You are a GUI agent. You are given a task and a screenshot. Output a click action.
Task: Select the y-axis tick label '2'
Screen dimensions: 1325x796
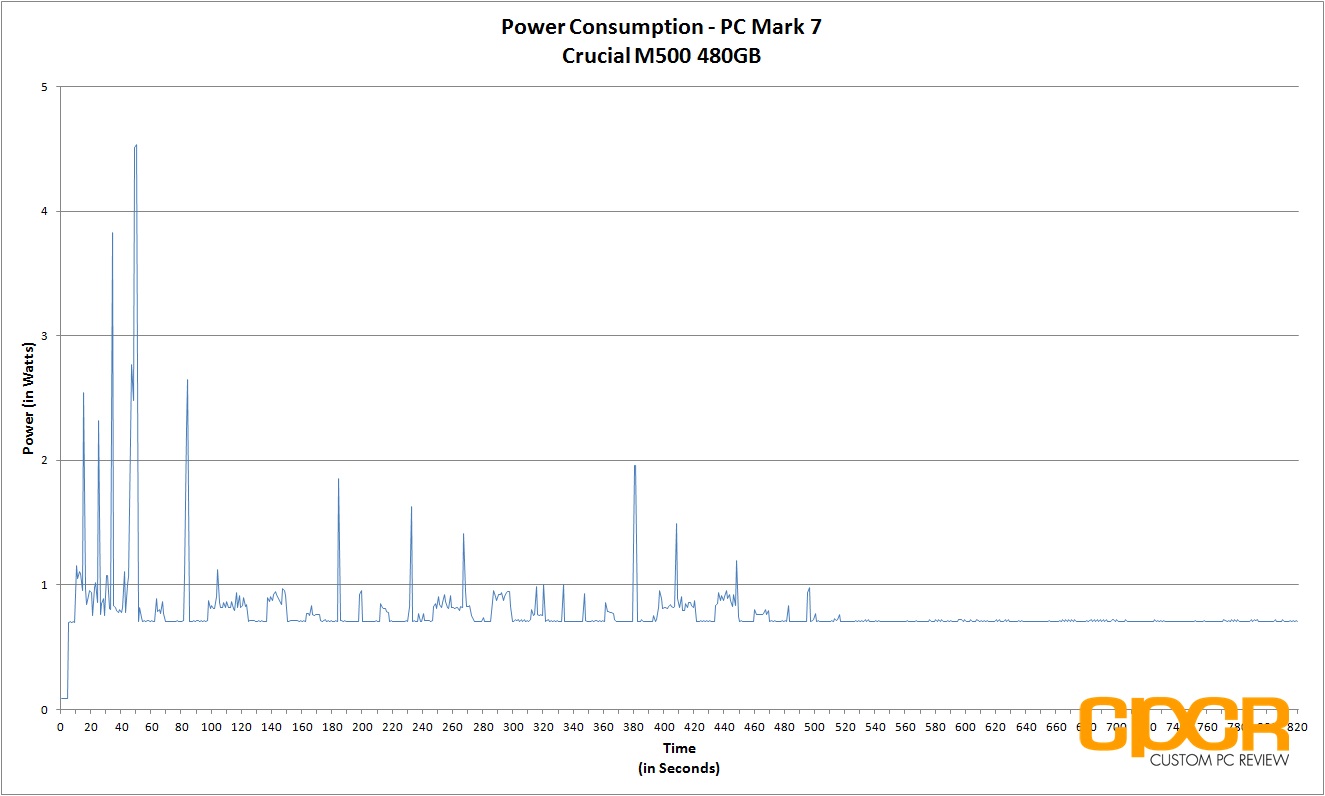point(46,460)
